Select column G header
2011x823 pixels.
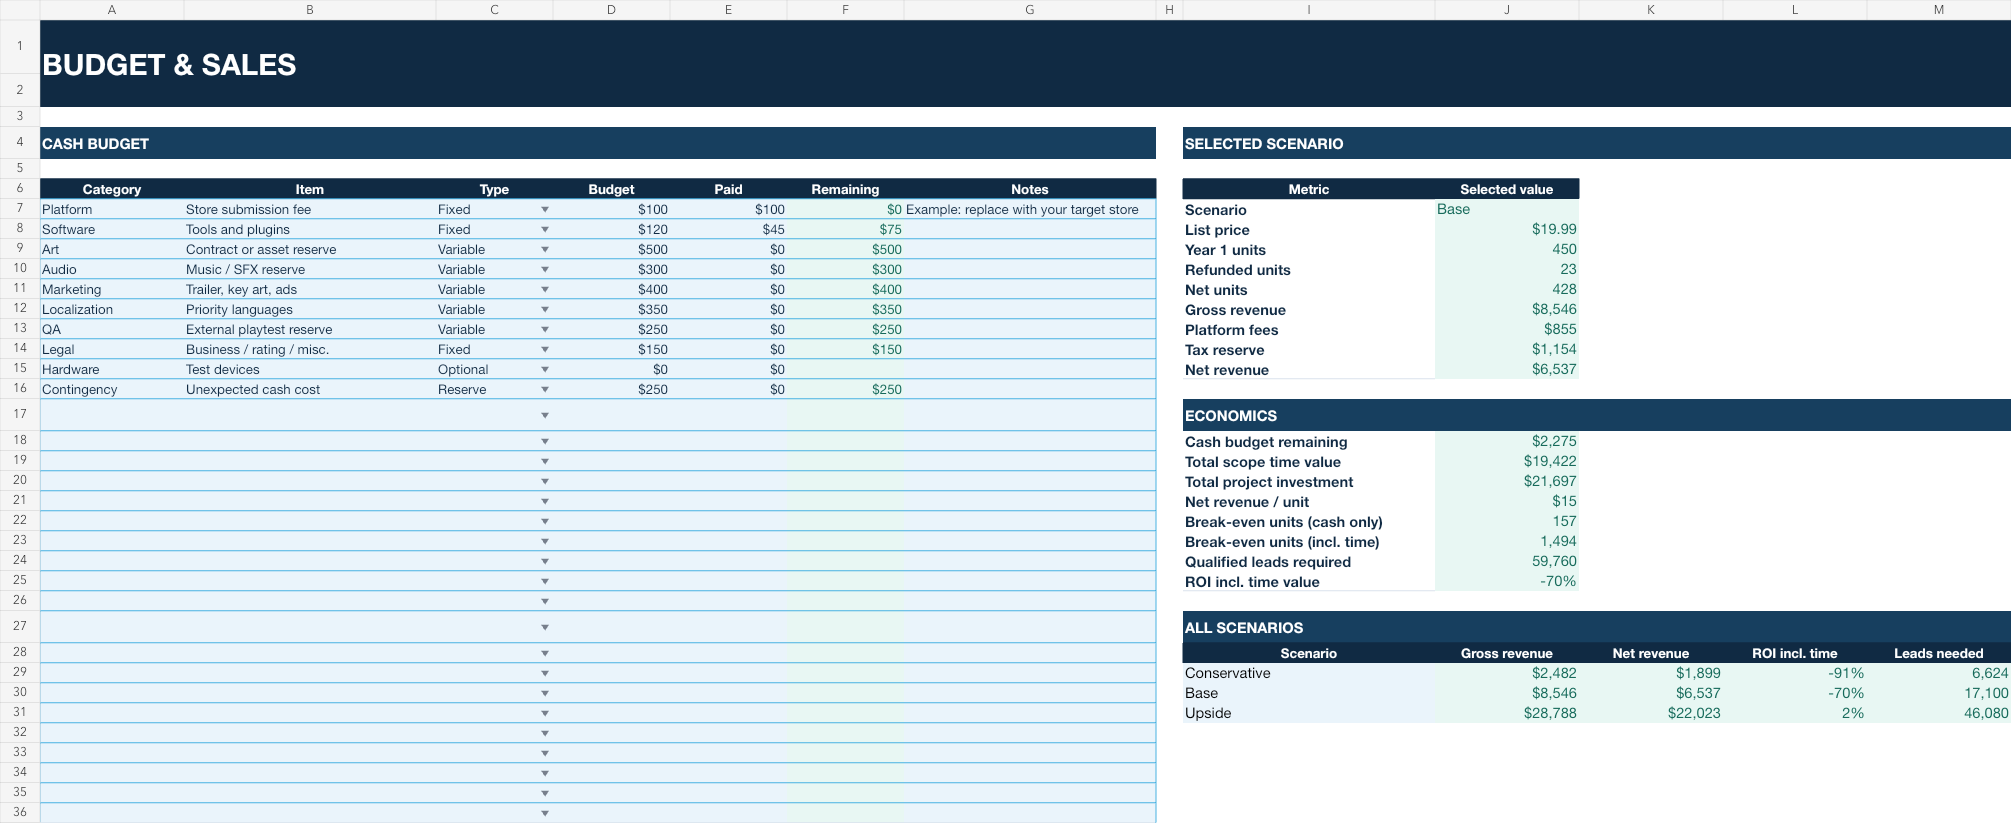pyautogui.click(x=1029, y=9)
